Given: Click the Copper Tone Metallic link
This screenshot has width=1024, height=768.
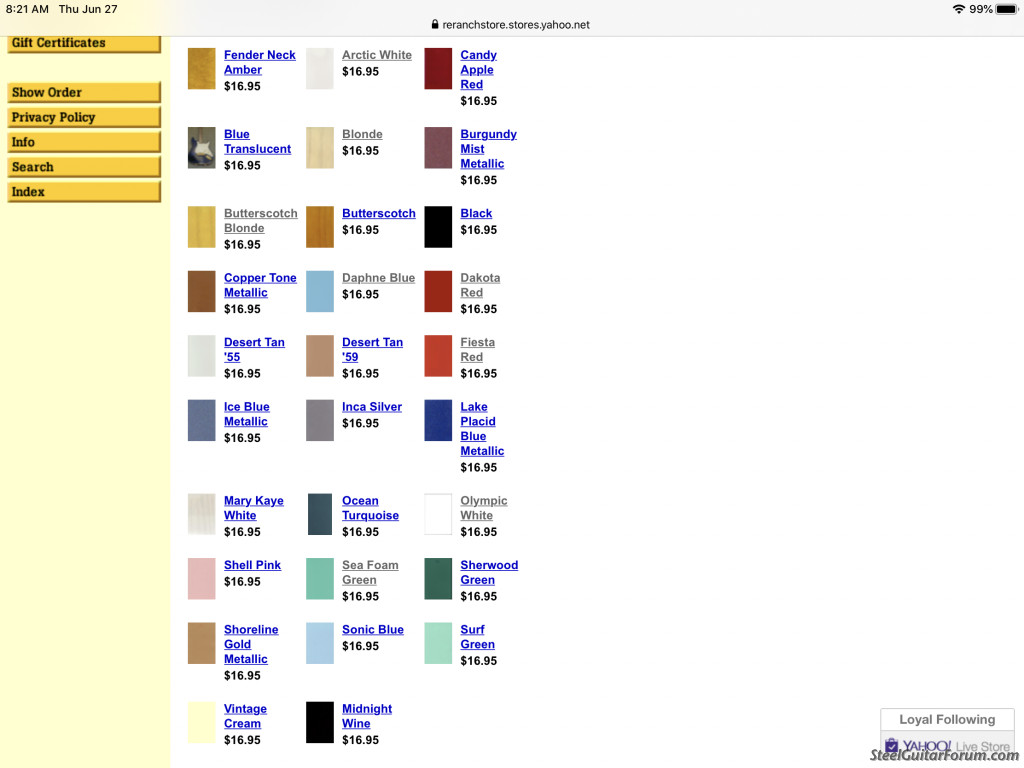Looking at the screenshot, I should point(260,285).
